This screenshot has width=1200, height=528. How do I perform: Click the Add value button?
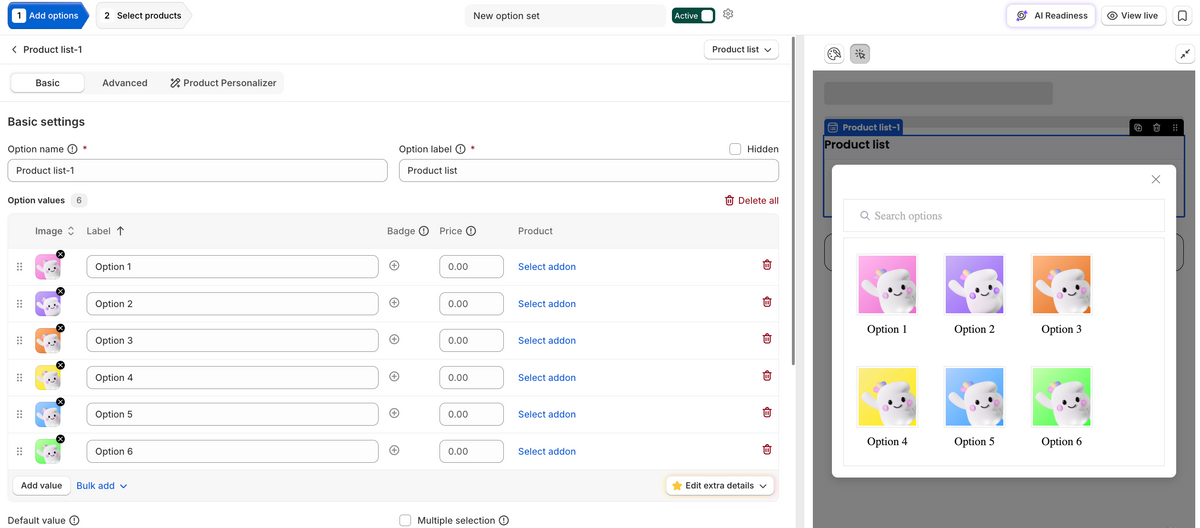(x=41, y=485)
